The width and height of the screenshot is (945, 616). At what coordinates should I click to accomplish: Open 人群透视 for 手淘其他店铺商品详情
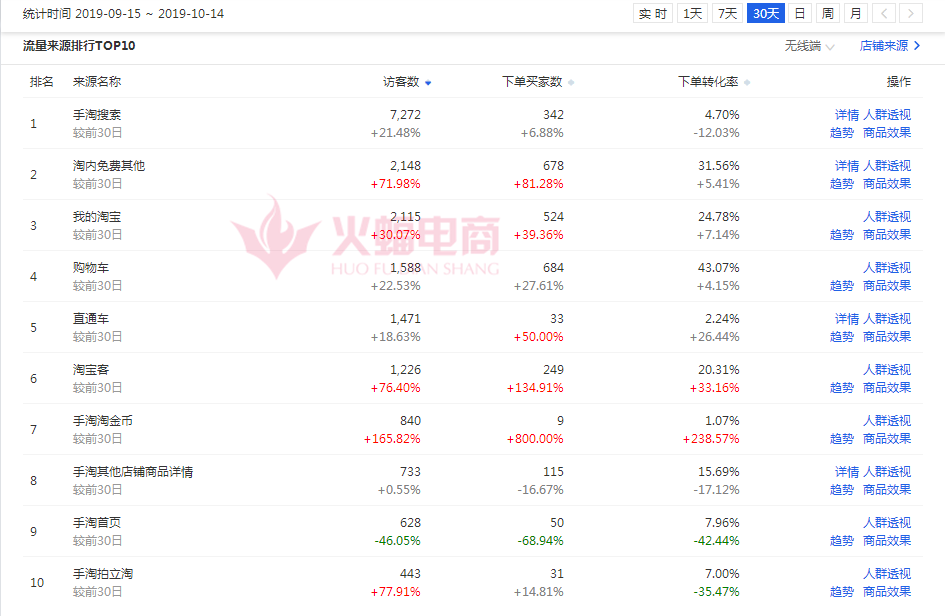tap(887, 472)
